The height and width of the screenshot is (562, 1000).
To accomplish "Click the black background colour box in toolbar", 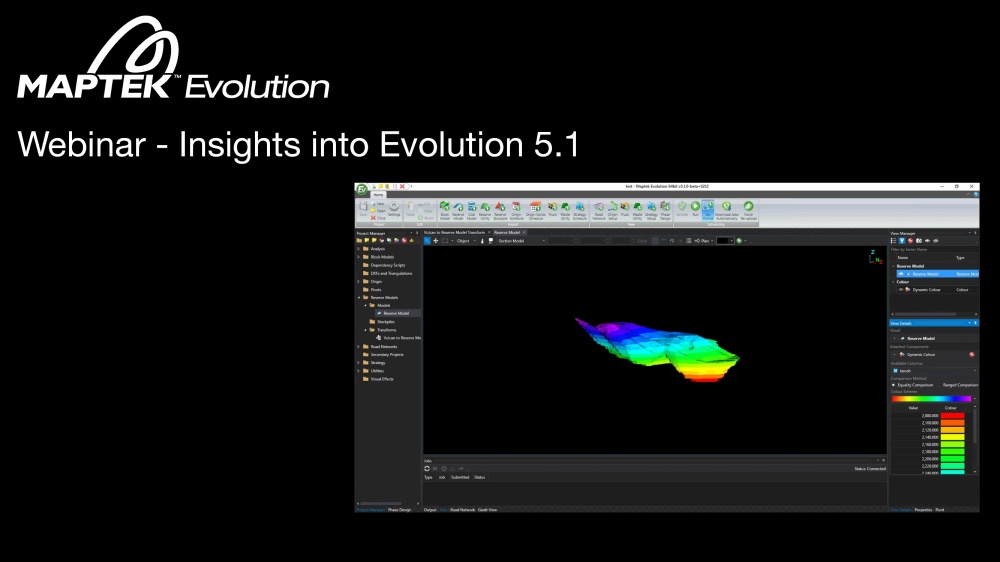I will click(723, 240).
